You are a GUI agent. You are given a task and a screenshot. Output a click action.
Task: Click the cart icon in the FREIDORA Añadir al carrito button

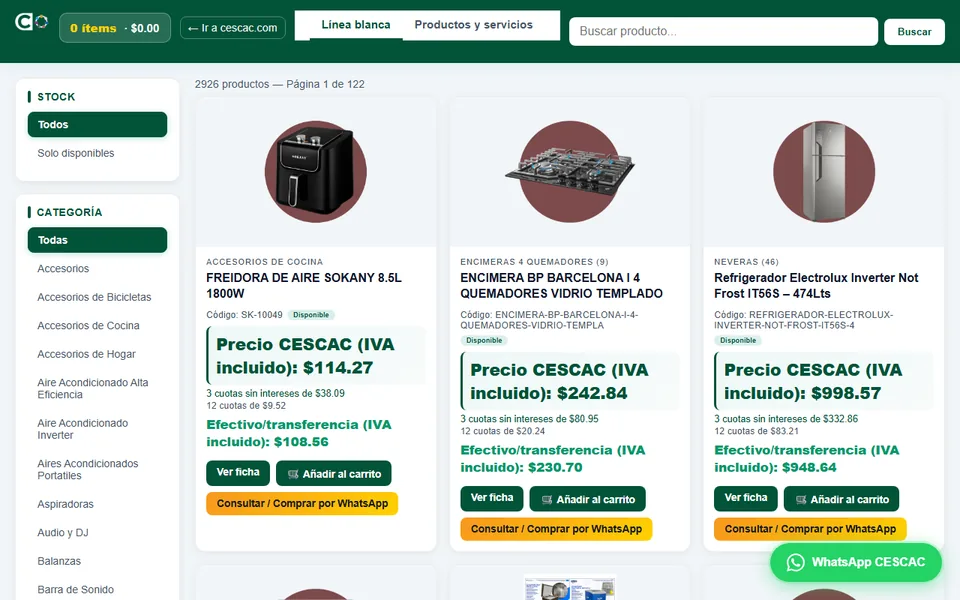point(293,474)
